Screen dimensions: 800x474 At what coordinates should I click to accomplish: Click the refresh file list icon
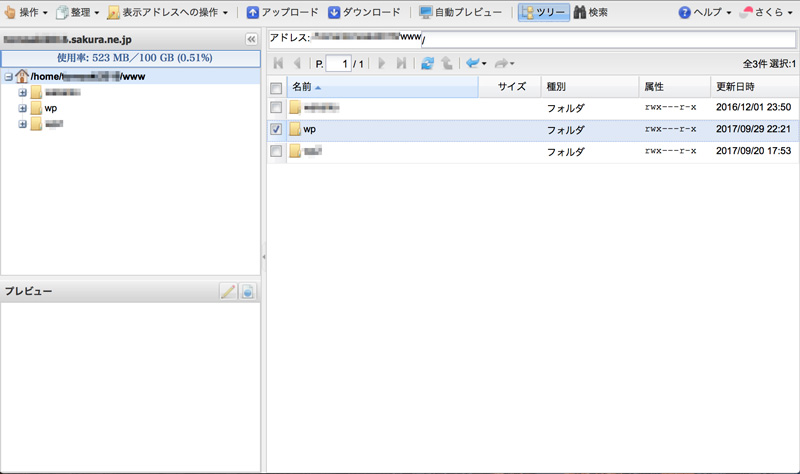point(428,63)
